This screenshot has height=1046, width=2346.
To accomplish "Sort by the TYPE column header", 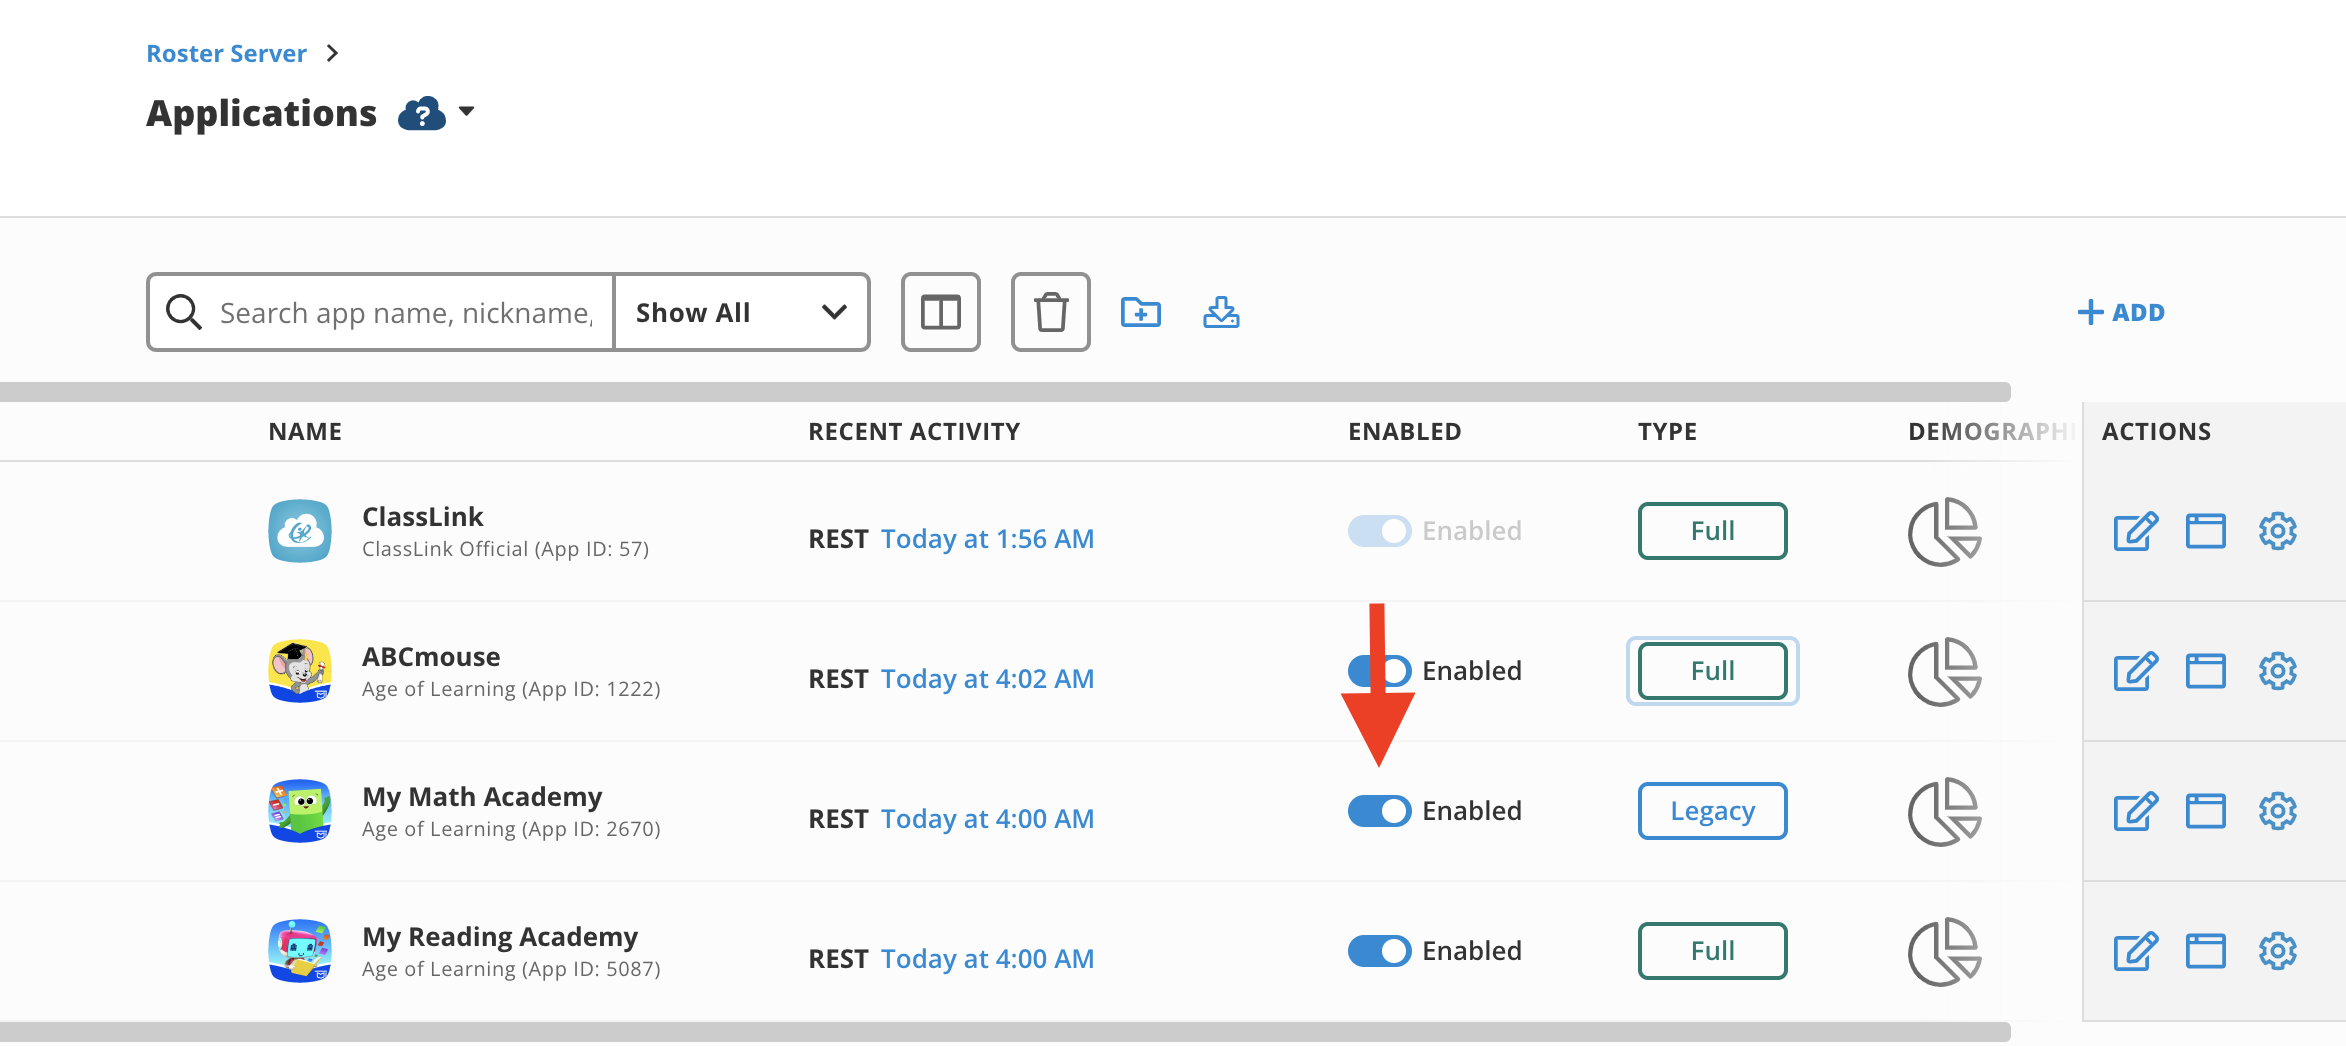I will [1667, 432].
